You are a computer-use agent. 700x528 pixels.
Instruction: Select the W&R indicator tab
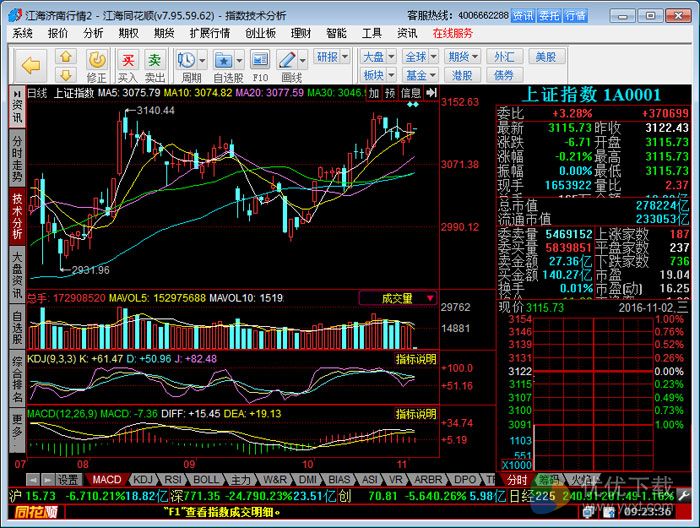[x=275, y=480]
